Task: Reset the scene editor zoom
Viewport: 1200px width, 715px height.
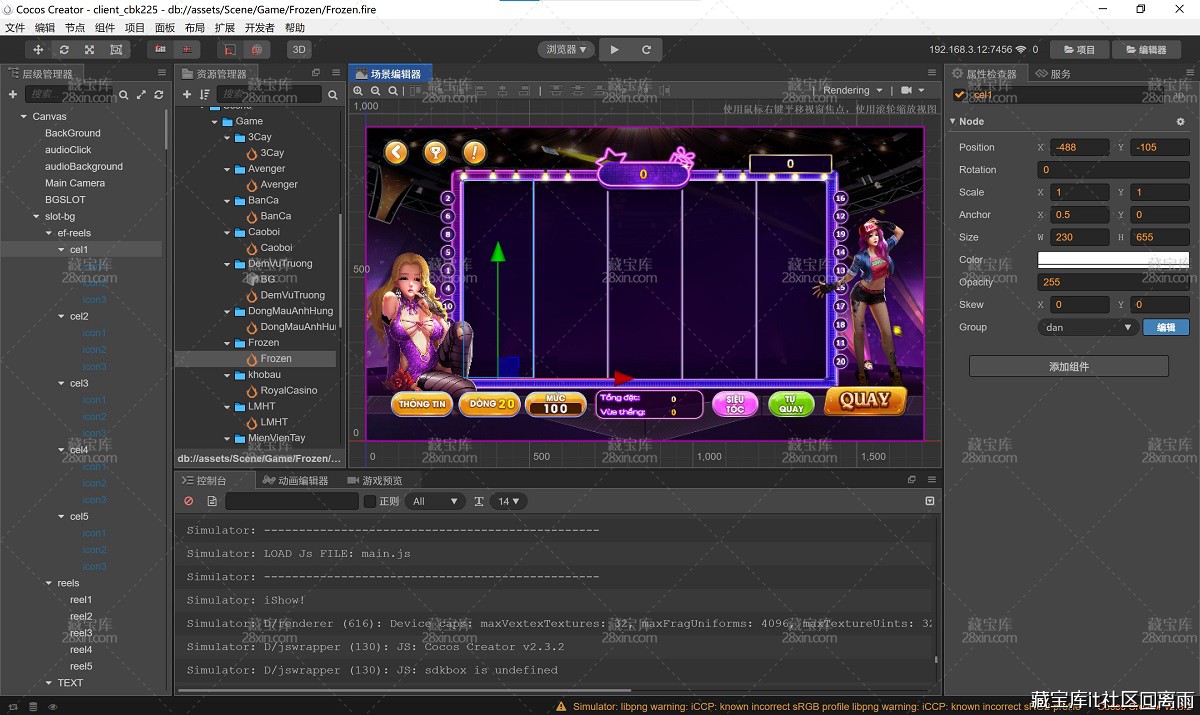Action: point(393,90)
